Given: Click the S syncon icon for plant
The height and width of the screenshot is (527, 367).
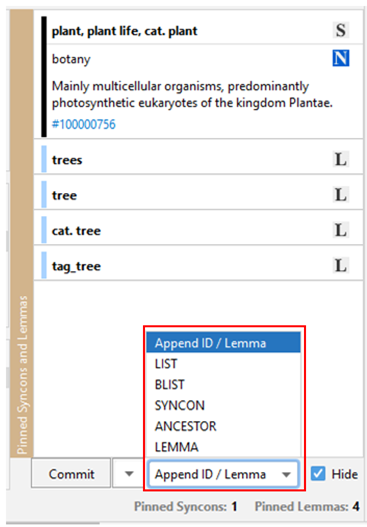Looking at the screenshot, I should pyautogui.click(x=340, y=30).
